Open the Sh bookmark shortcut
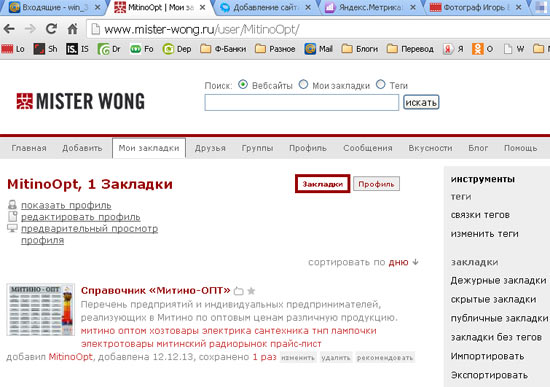550x387 pixels. click(x=45, y=49)
